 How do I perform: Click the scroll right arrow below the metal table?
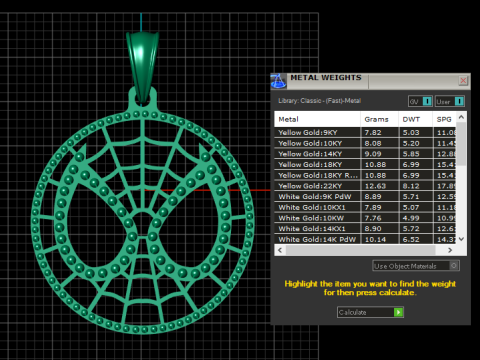point(450,250)
